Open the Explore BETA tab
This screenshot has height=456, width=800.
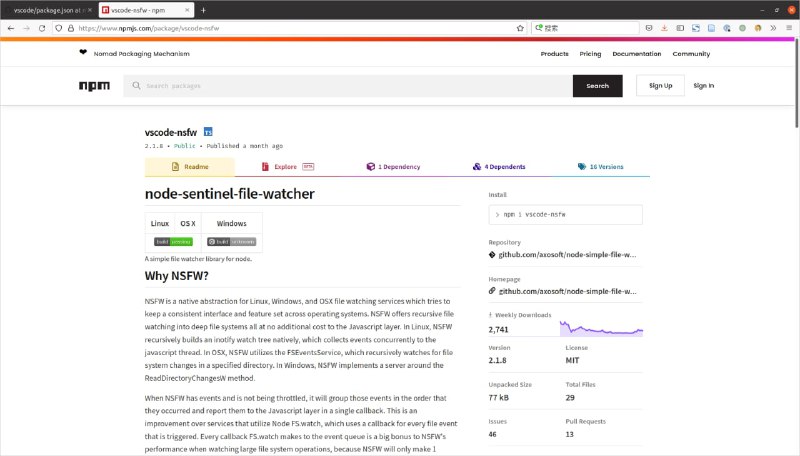coord(287,167)
